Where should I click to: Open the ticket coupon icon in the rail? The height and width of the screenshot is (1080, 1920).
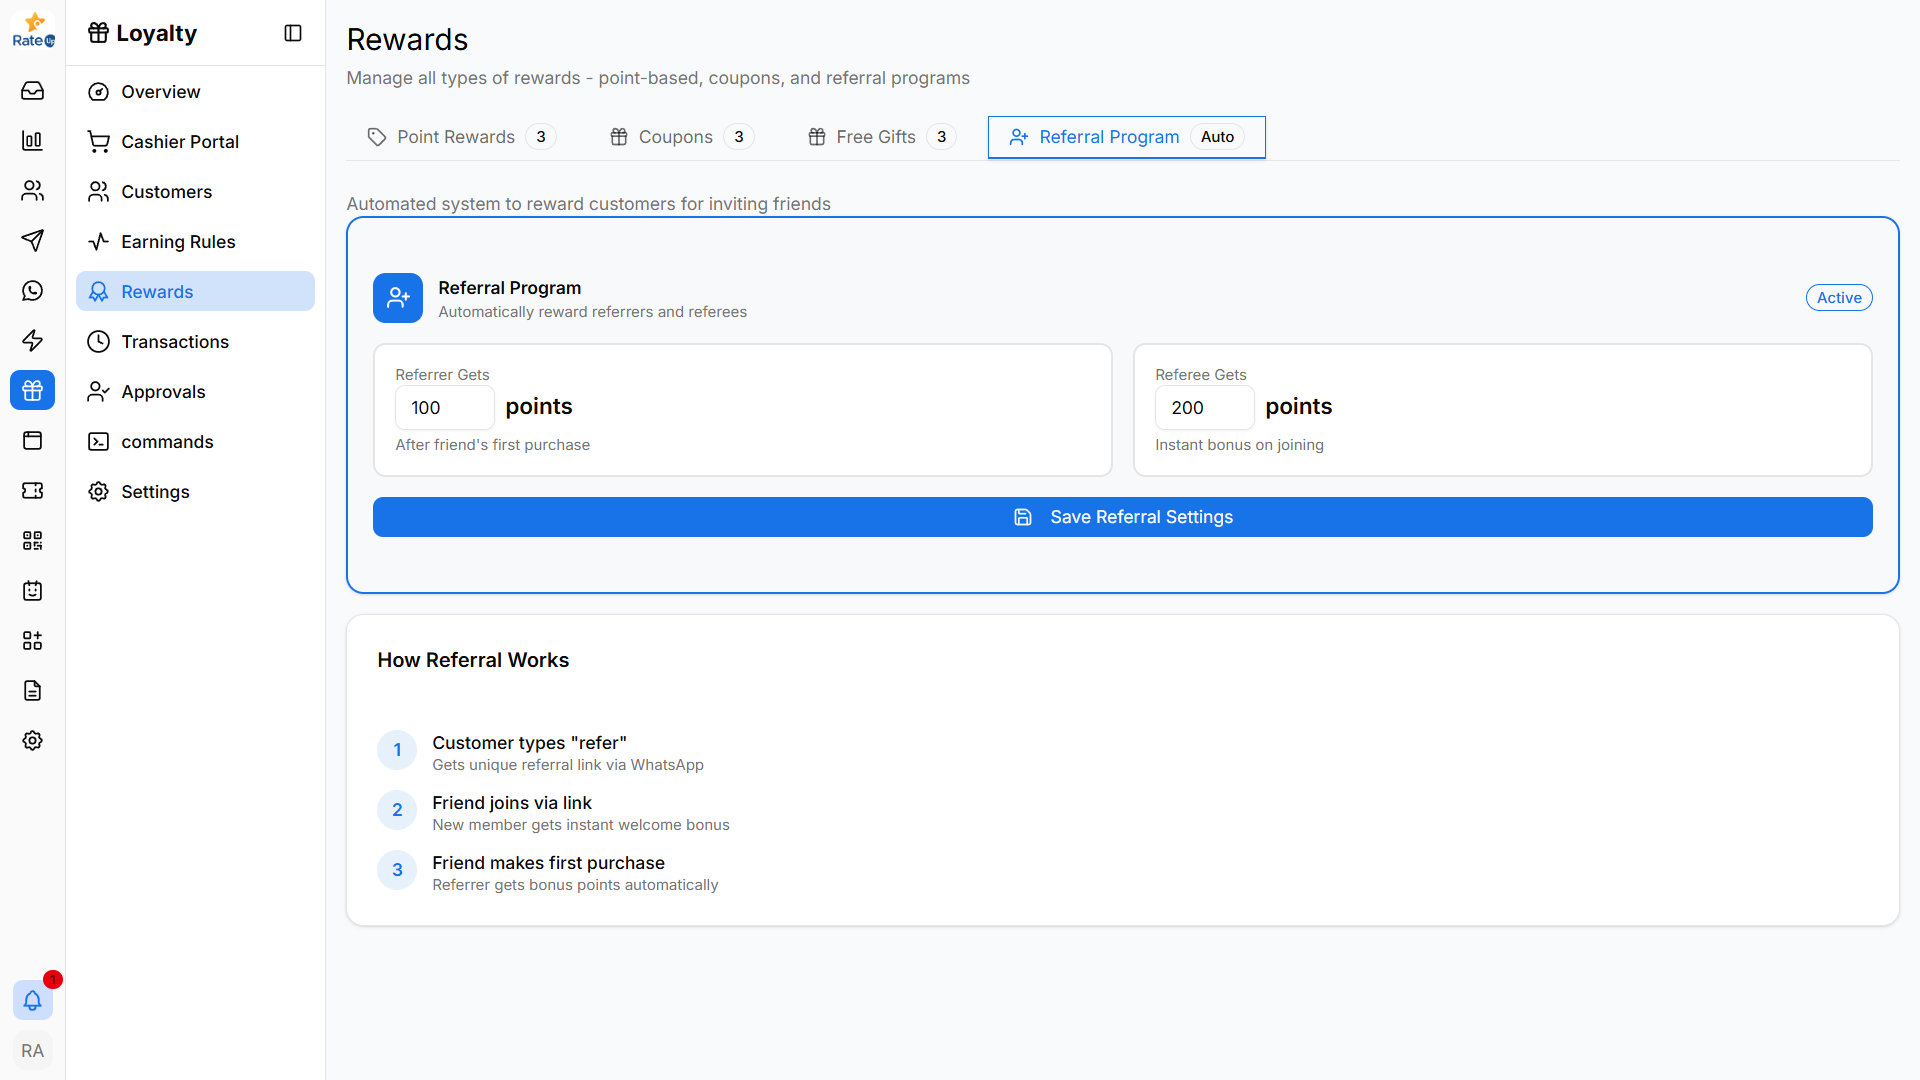[x=32, y=491]
